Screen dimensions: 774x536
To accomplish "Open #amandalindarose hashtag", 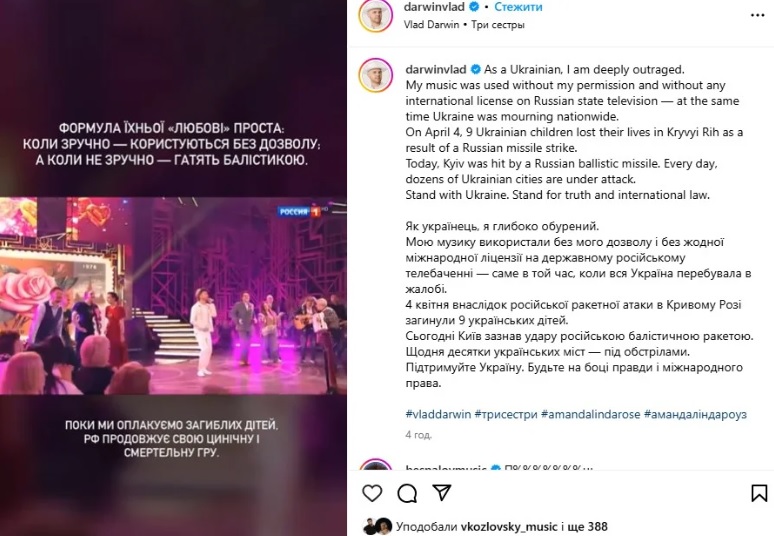I will pos(590,414).
